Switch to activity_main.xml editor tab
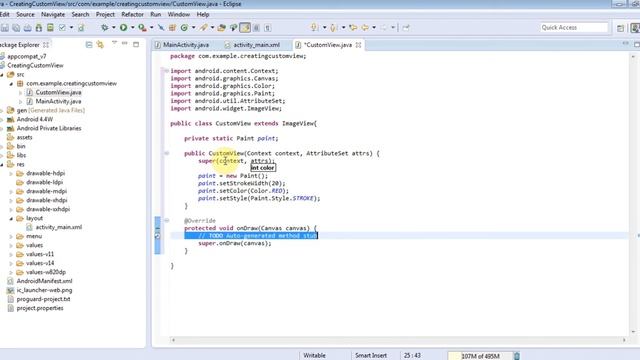 (x=252, y=45)
